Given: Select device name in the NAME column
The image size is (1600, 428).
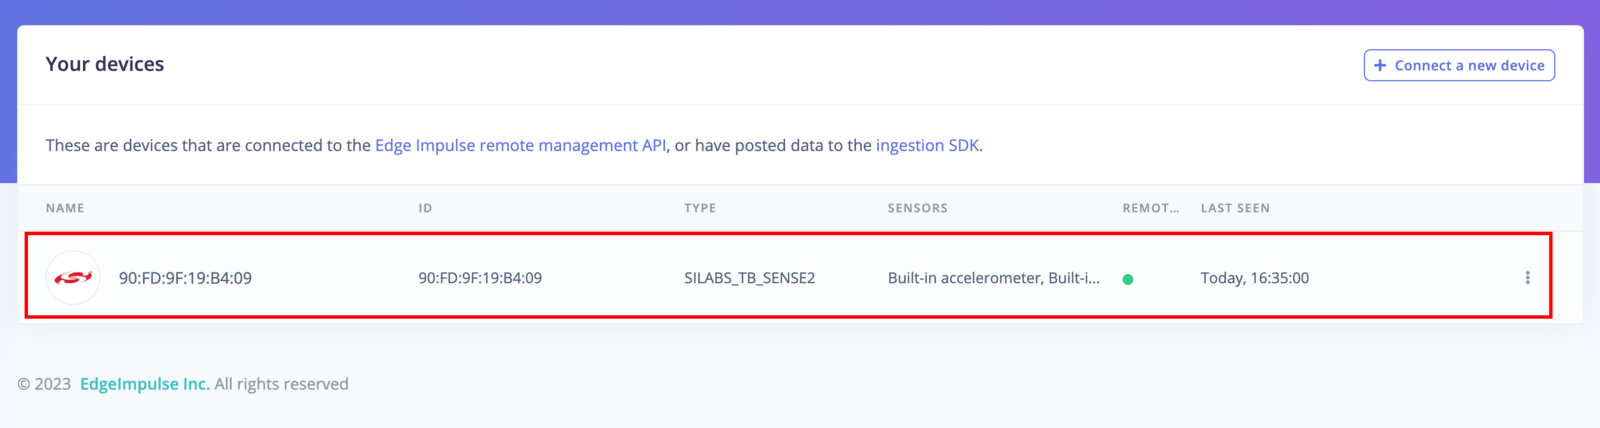Looking at the screenshot, I should pyautogui.click(x=185, y=278).
